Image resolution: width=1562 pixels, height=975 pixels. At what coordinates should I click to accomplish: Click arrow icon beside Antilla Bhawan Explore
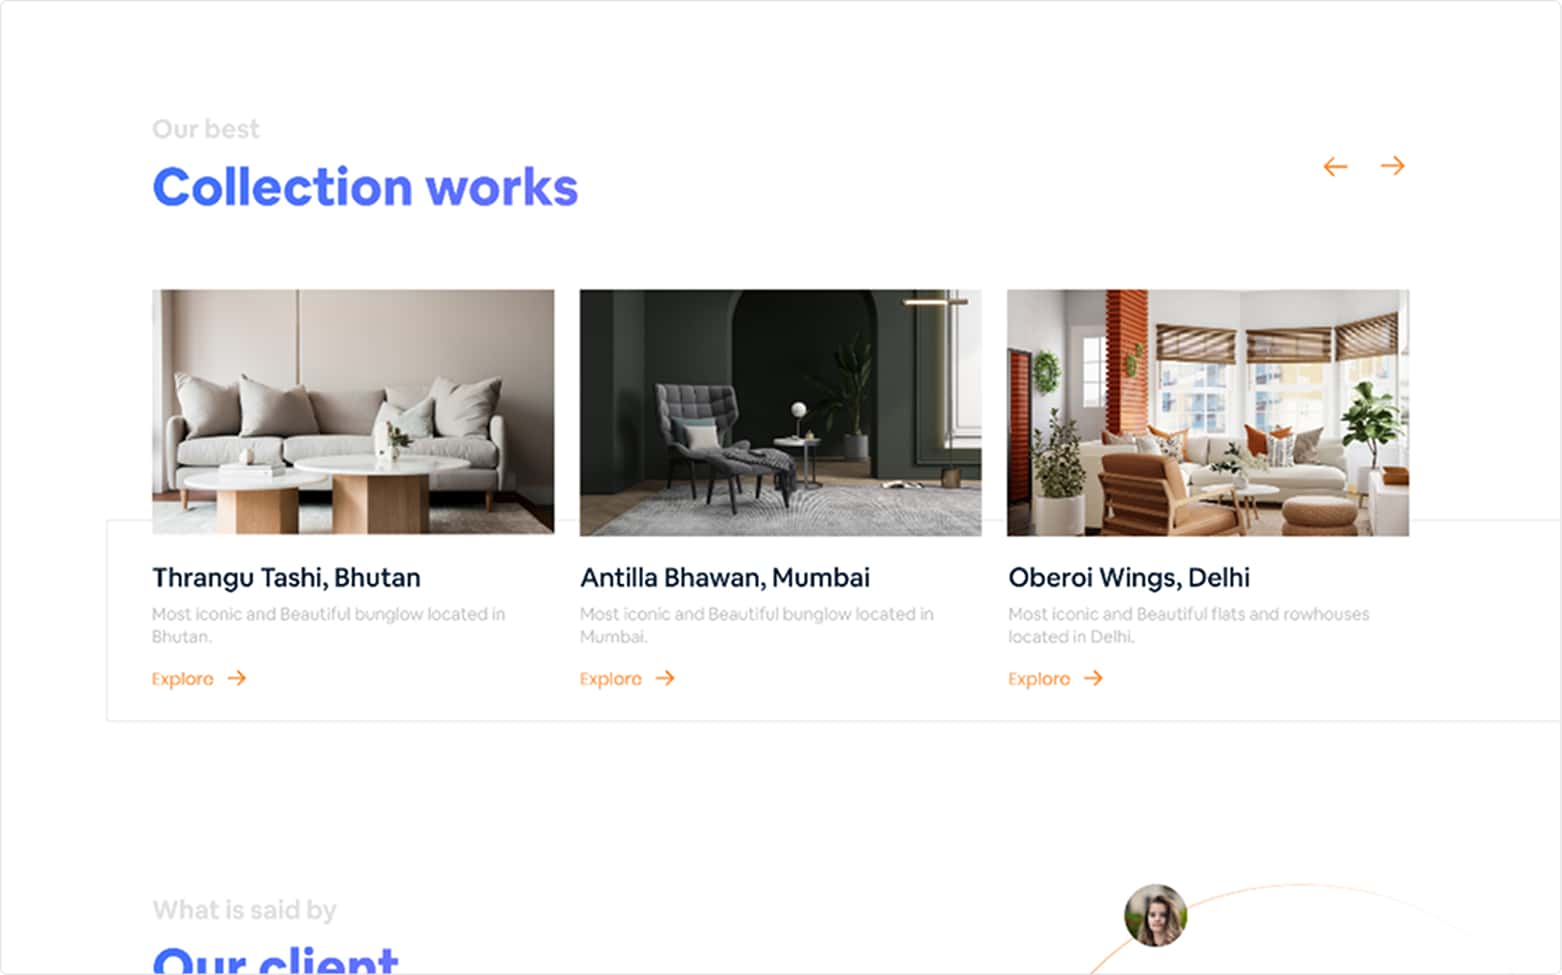tap(665, 678)
